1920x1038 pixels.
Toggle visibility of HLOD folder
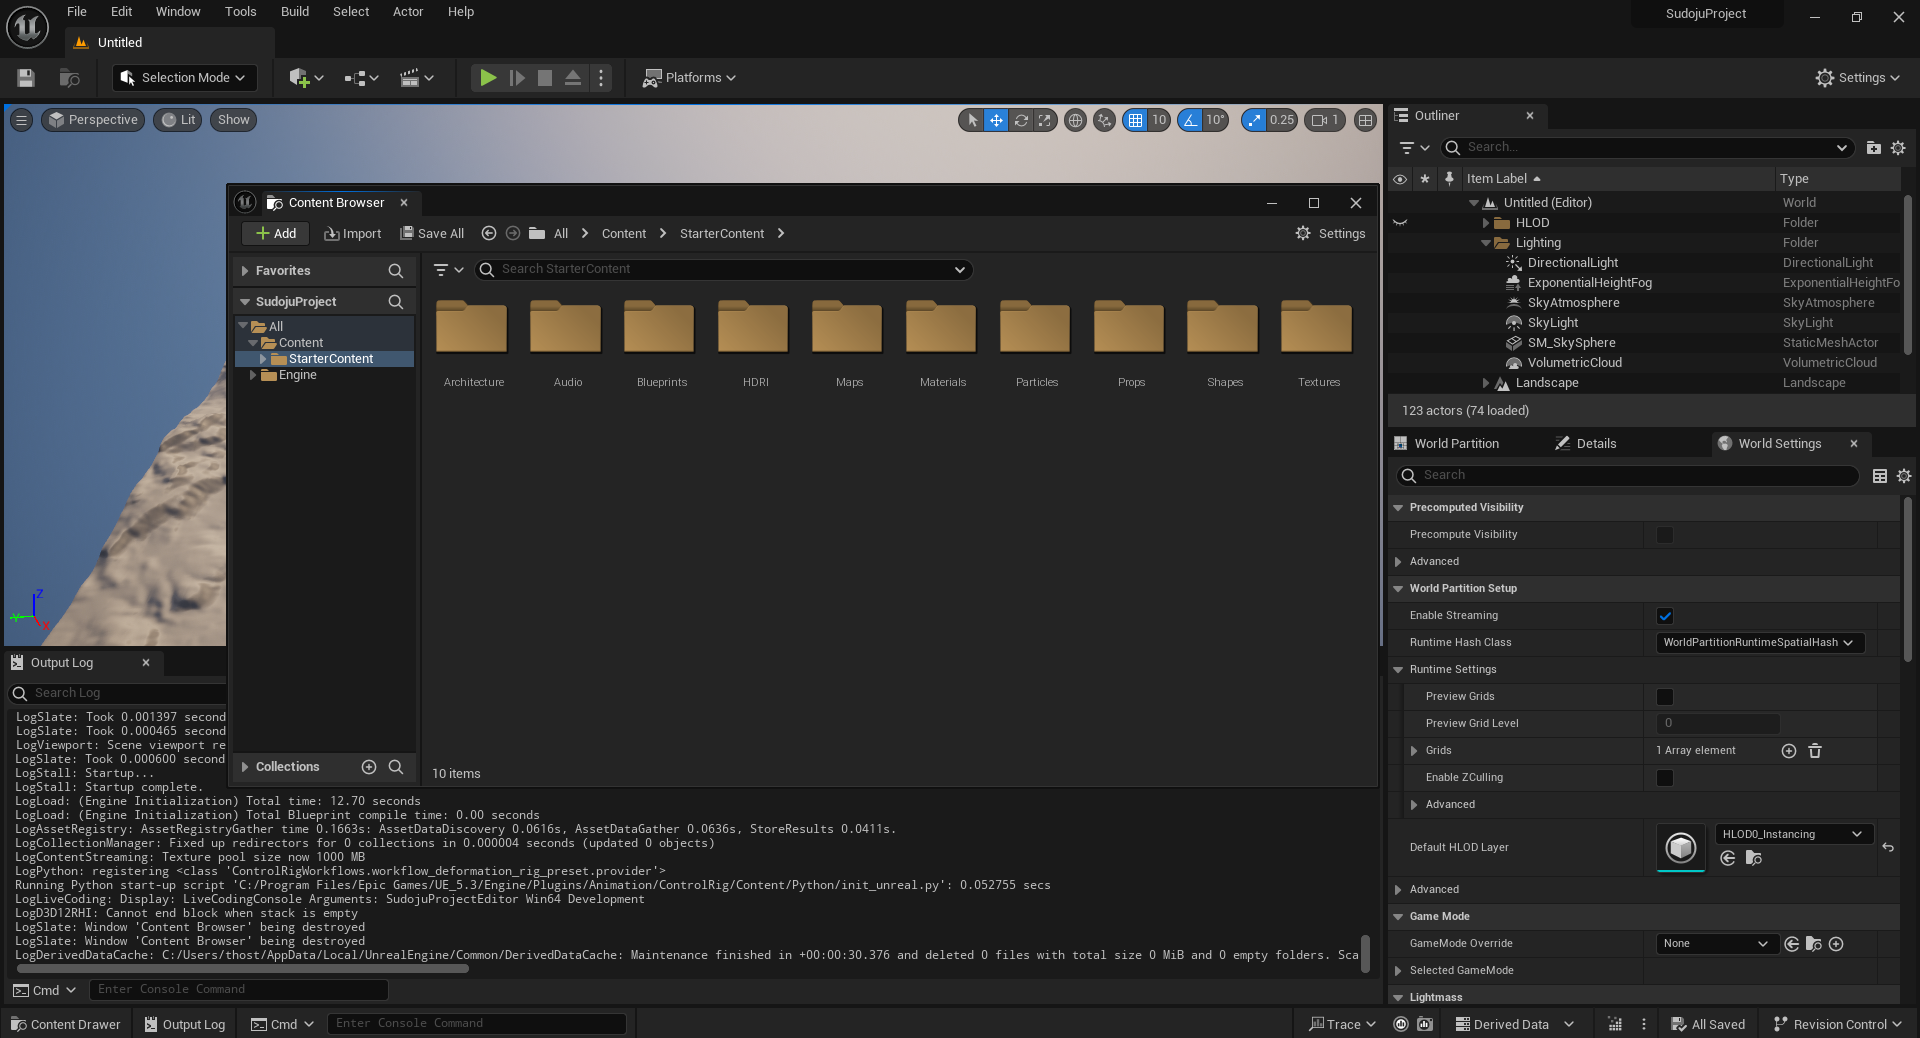1400,223
